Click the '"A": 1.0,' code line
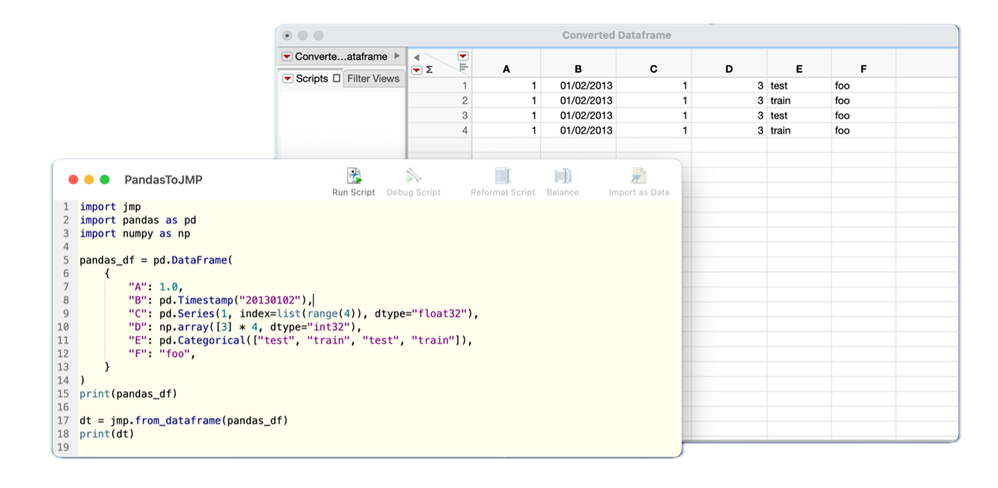Image resolution: width=998 pixels, height=488 pixels. [x=156, y=287]
